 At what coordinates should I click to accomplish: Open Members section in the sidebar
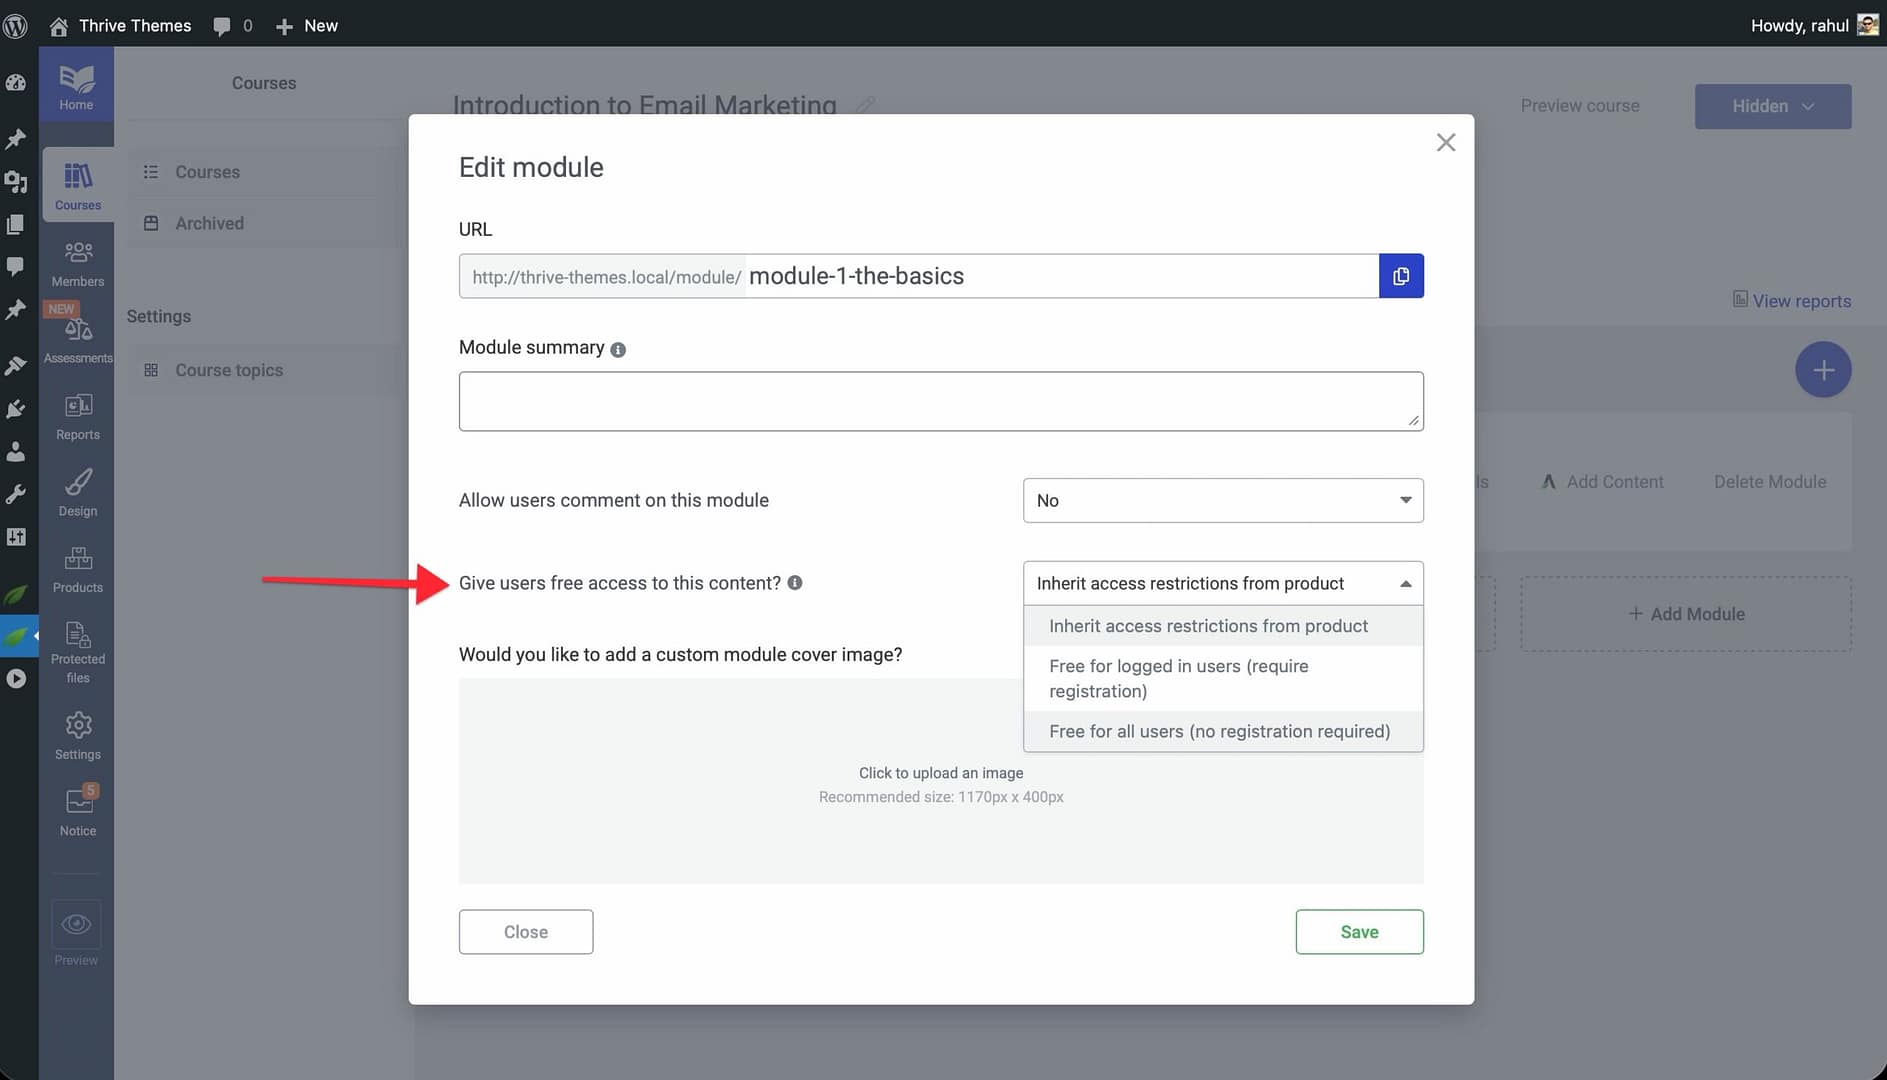pos(78,263)
